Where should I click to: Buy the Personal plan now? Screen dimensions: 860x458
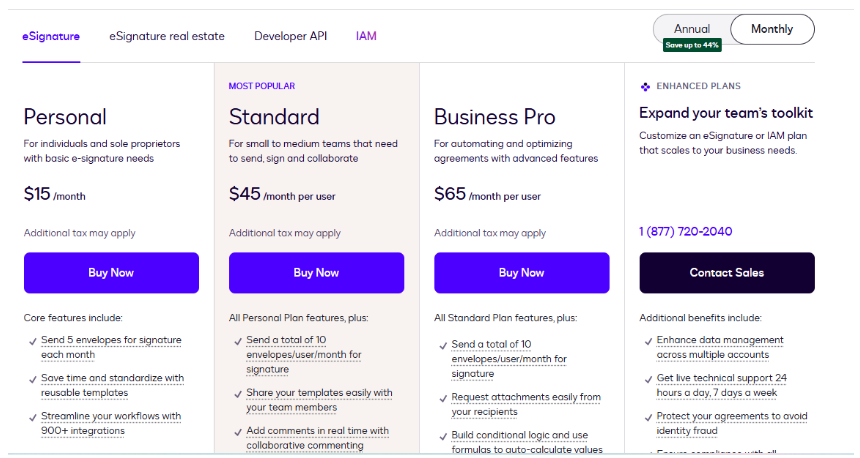tap(111, 273)
